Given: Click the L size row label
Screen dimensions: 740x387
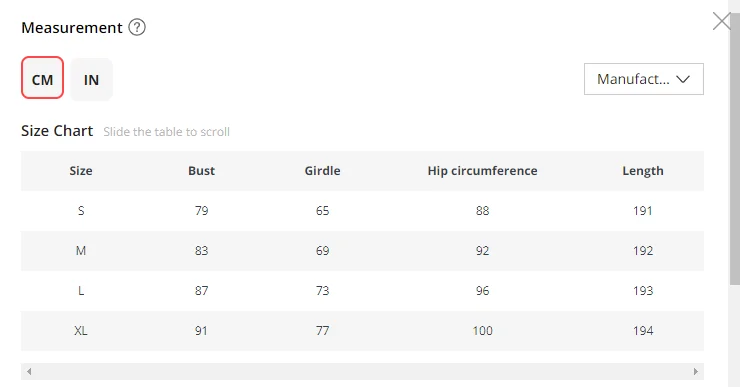Looking at the screenshot, I should pos(81,291).
